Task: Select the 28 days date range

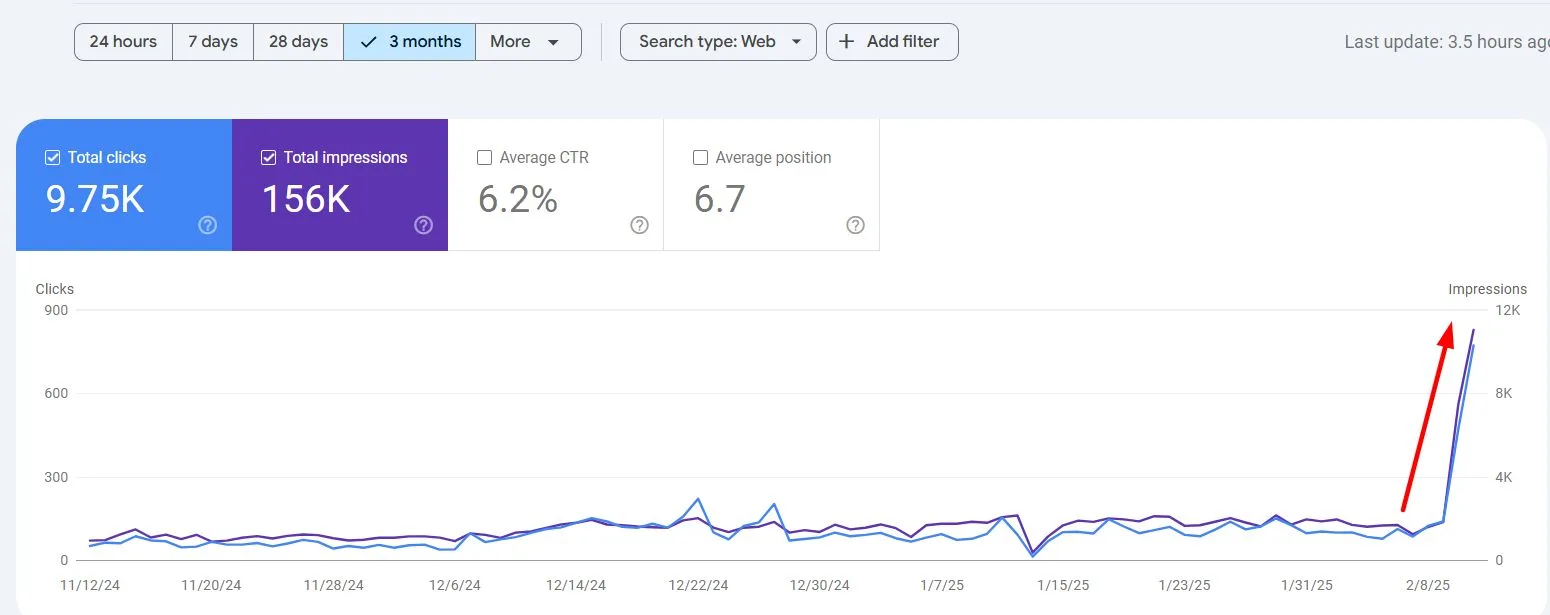Action: pyautogui.click(x=297, y=41)
